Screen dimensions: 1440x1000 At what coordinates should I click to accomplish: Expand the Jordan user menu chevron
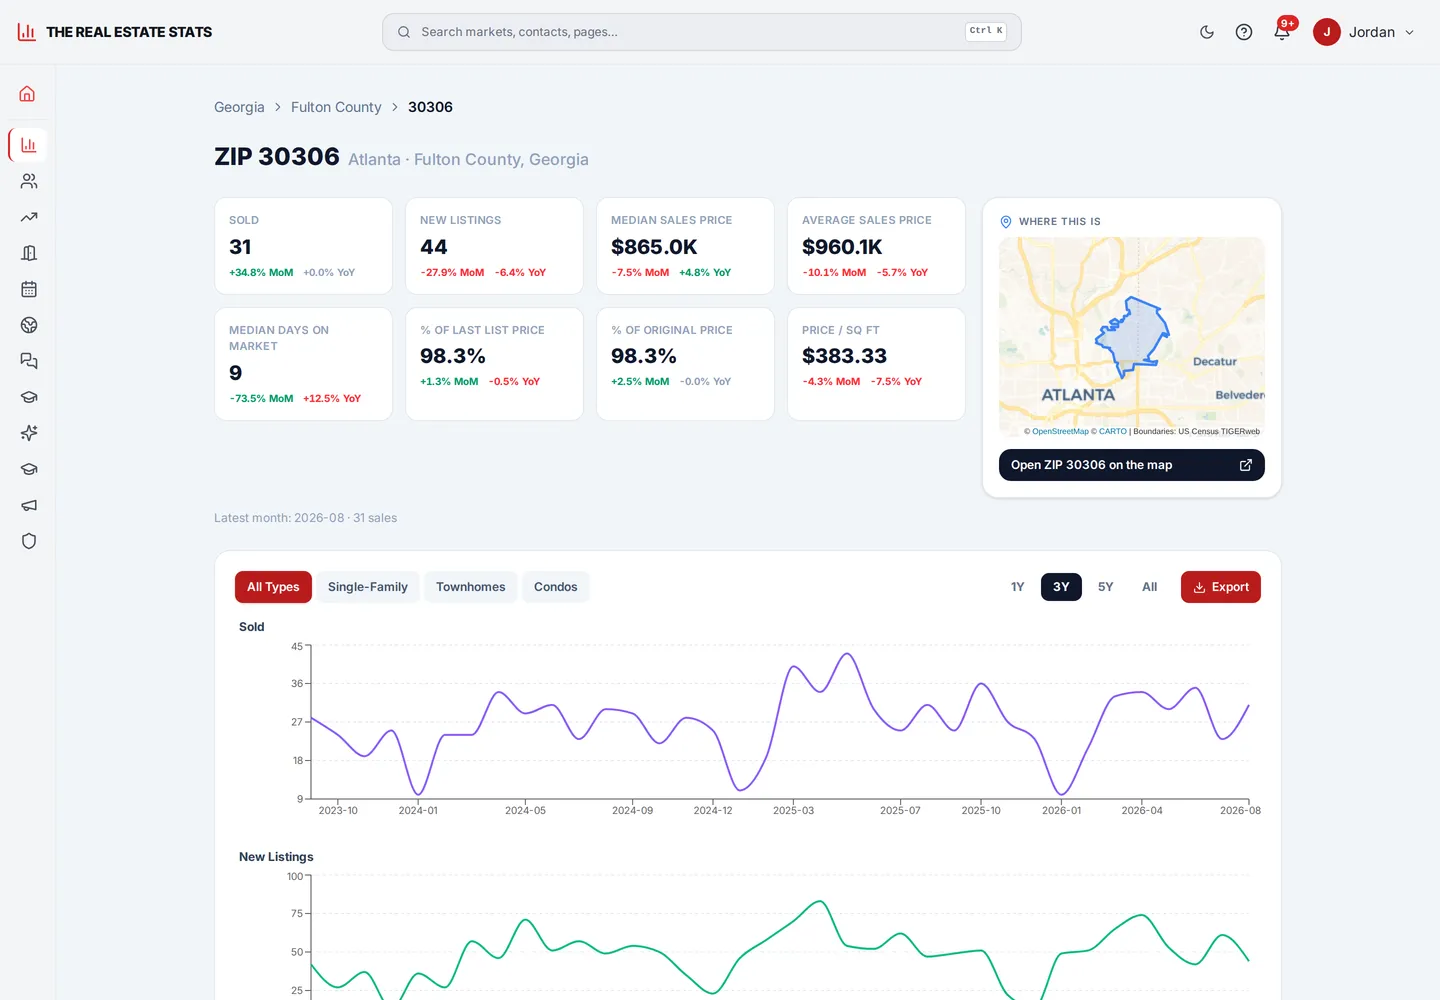point(1410,32)
